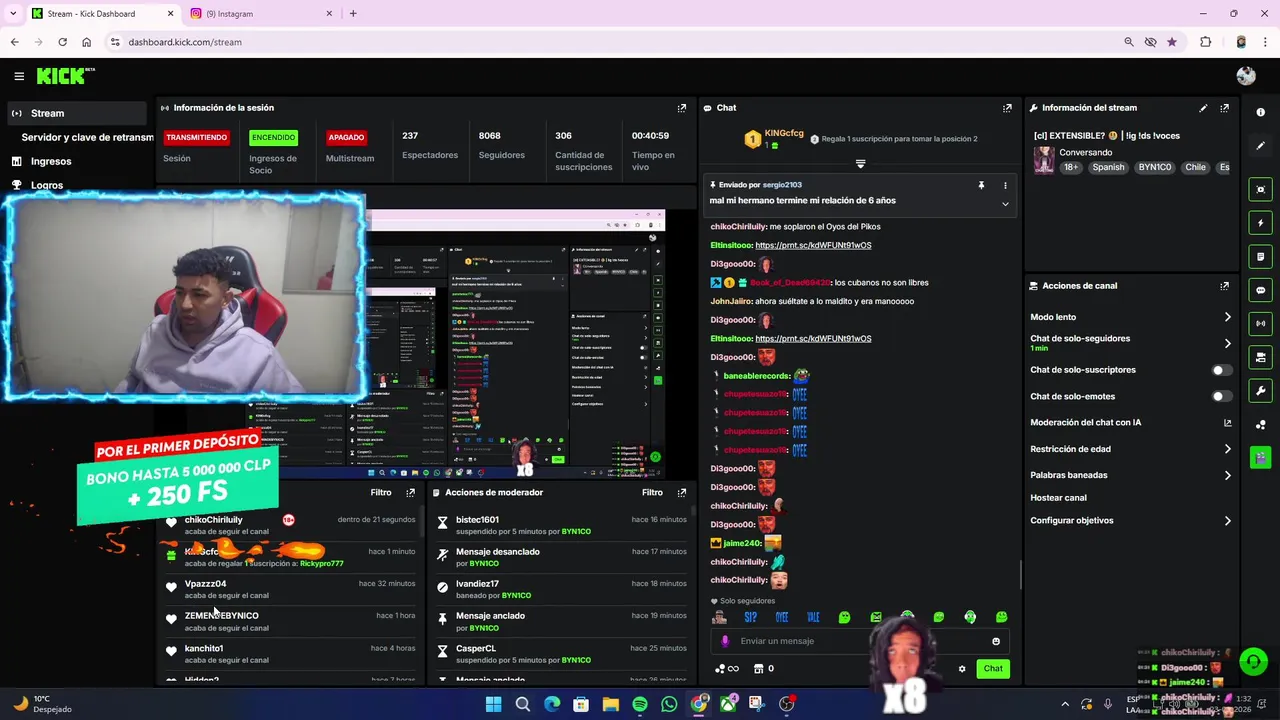This screenshot has height=720, width=1280.
Task: Click the pin icon on the pinned message
Action: coord(981,185)
